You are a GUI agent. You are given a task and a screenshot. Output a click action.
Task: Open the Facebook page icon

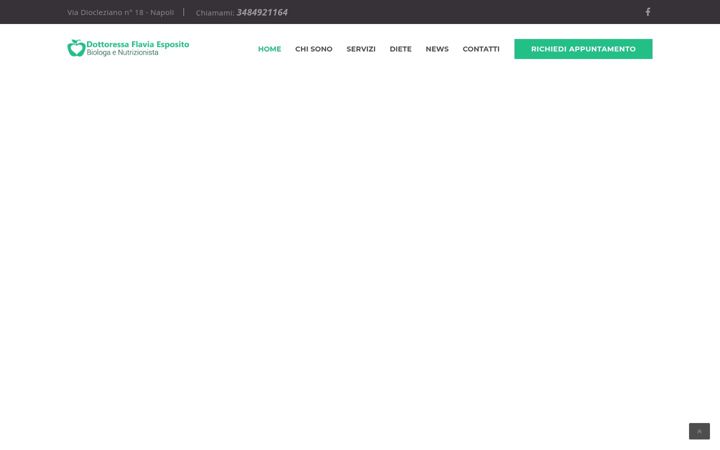tap(647, 12)
